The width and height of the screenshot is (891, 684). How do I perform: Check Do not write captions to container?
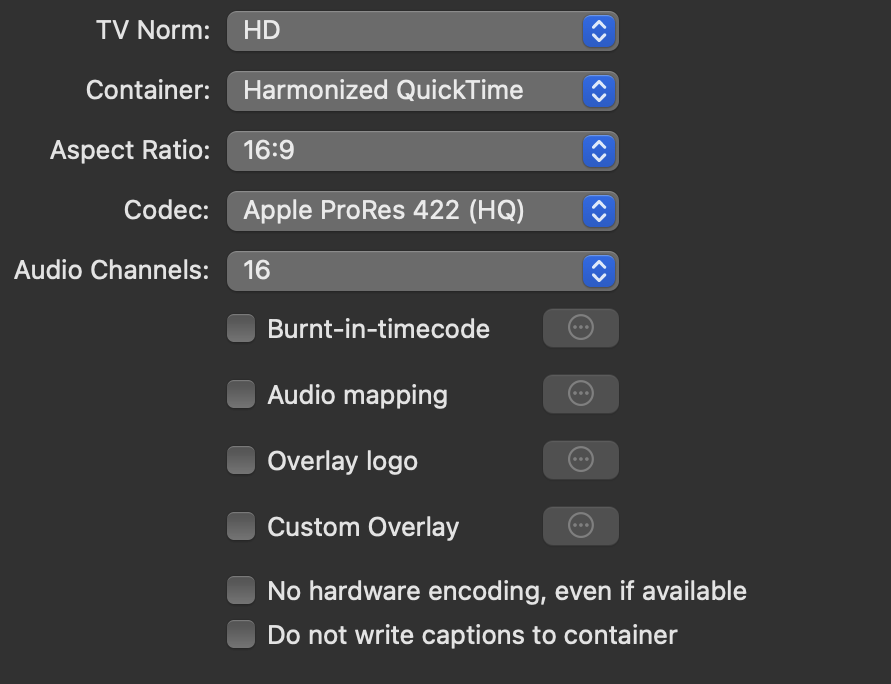241,634
